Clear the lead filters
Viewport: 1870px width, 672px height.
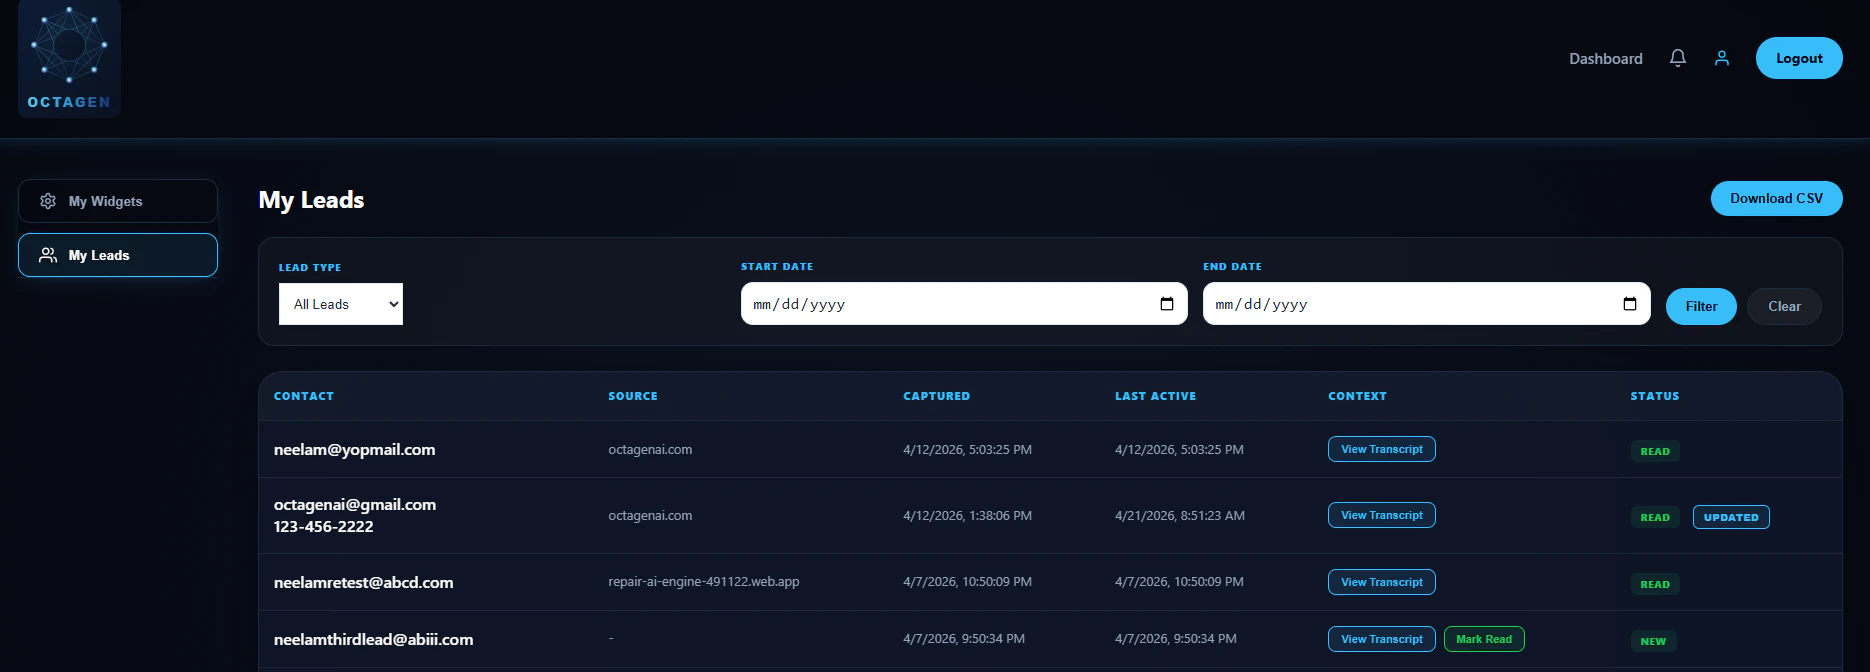(x=1784, y=306)
